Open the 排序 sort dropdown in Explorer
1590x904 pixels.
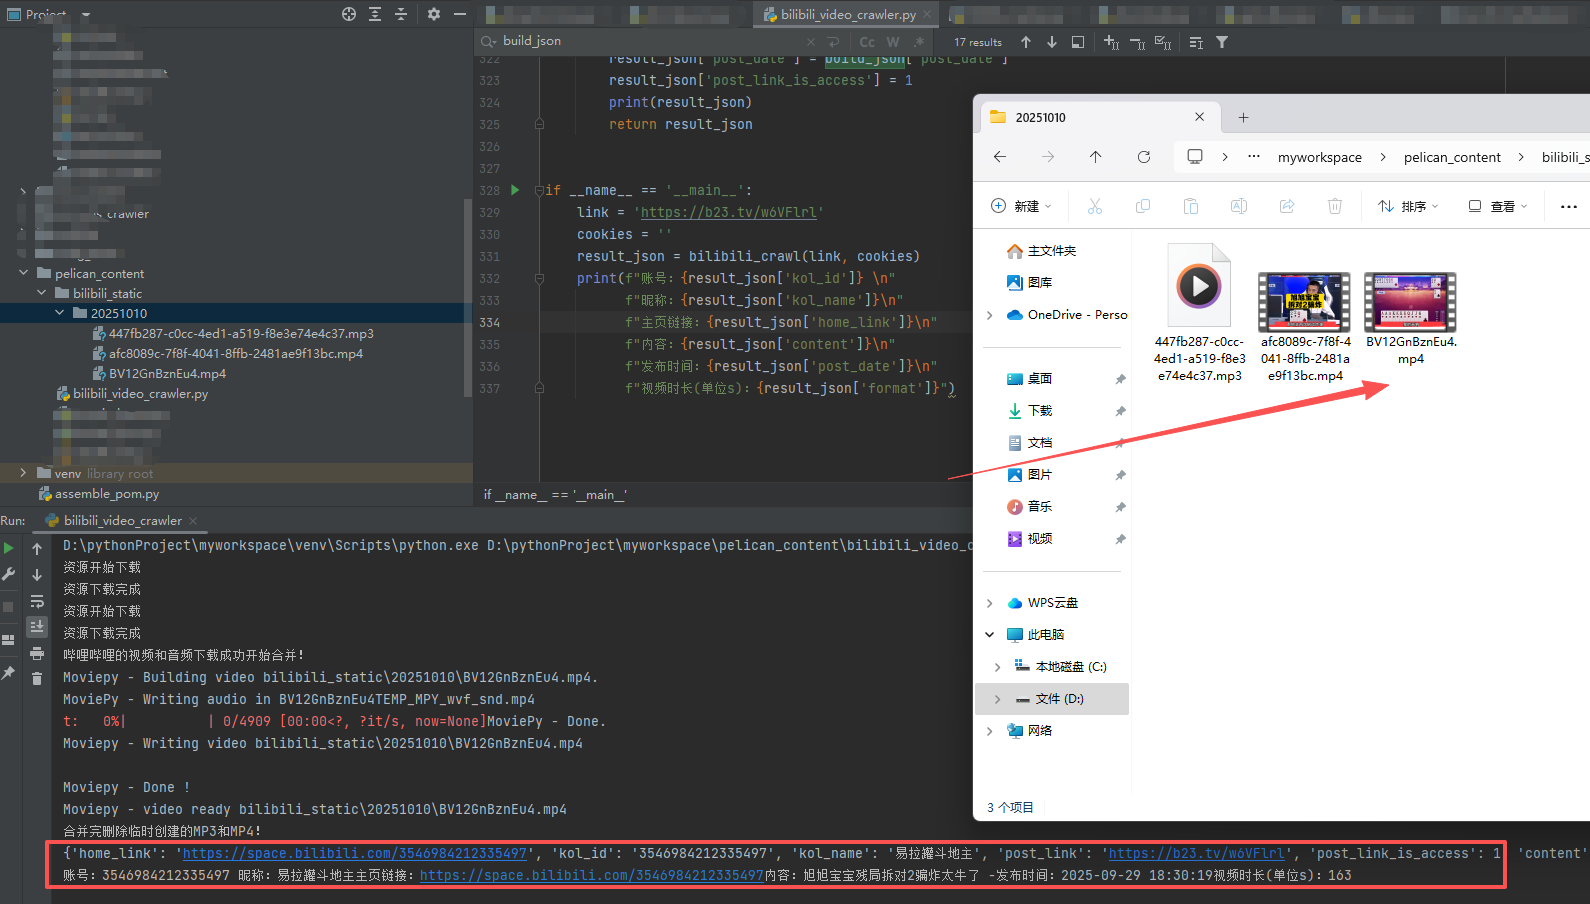click(x=1408, y=206)
